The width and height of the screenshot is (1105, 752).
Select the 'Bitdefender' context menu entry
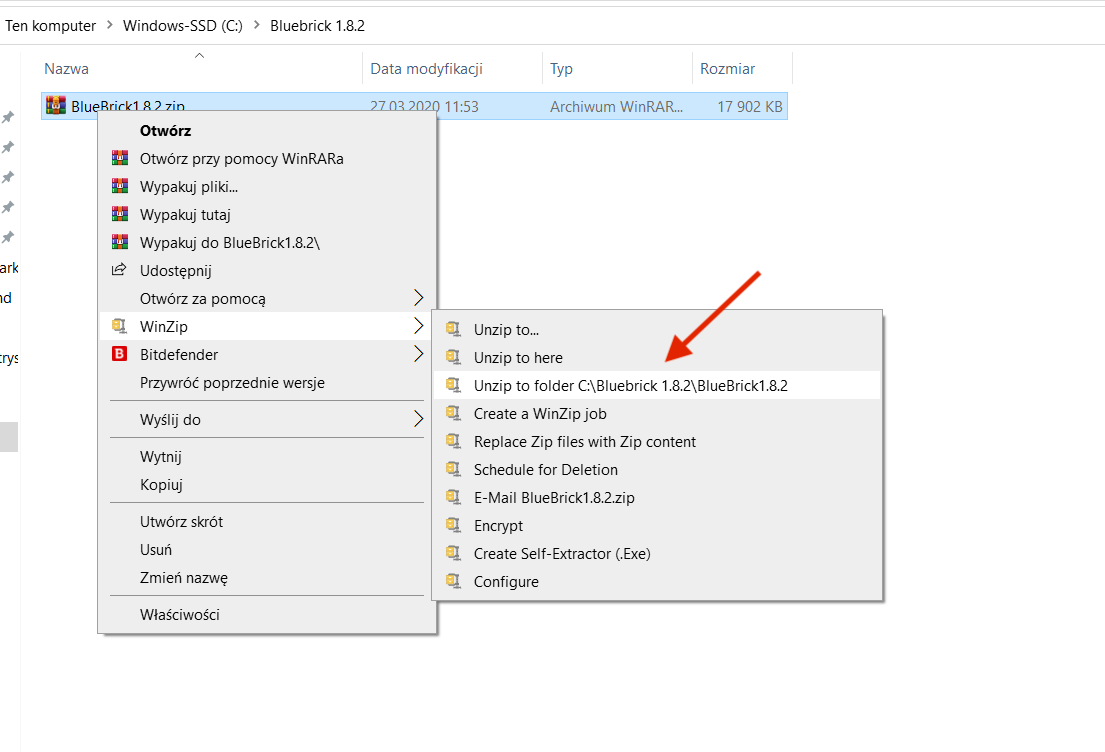click(x=267, y=355)
